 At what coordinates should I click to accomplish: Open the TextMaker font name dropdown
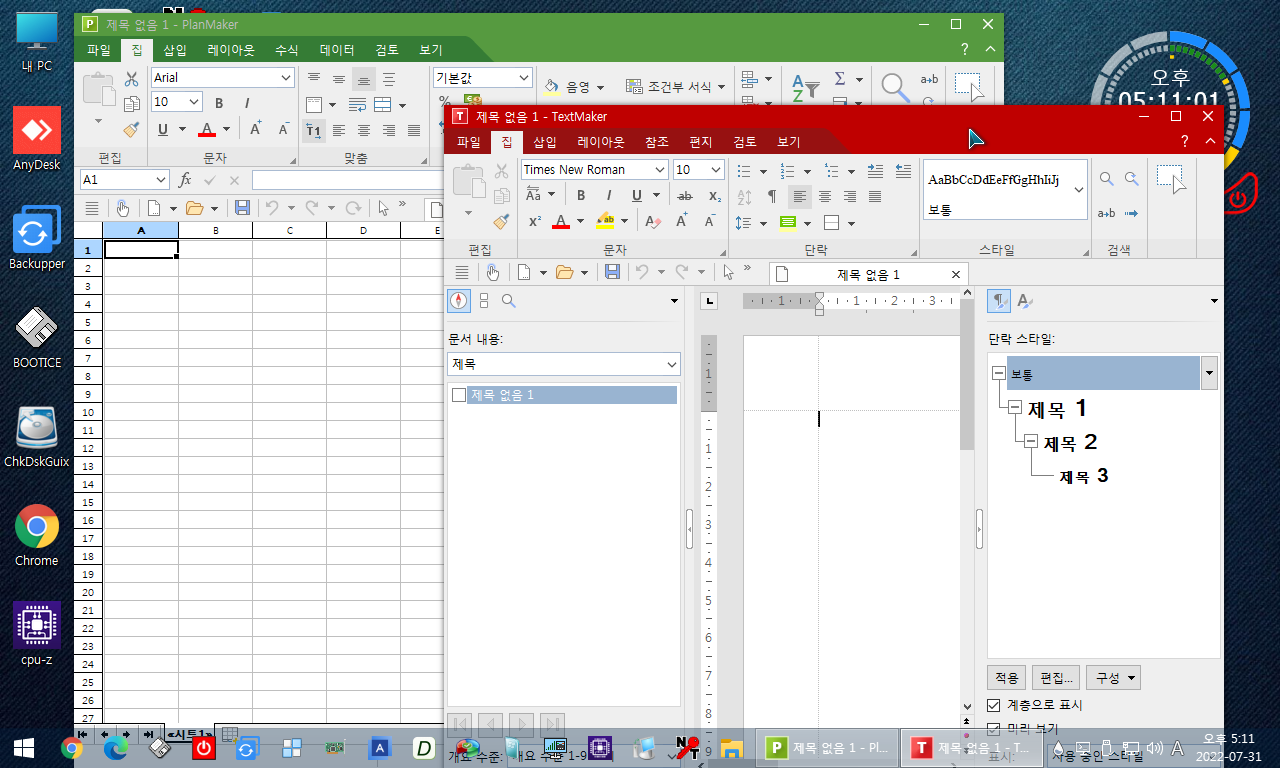[x=659, y=170]
